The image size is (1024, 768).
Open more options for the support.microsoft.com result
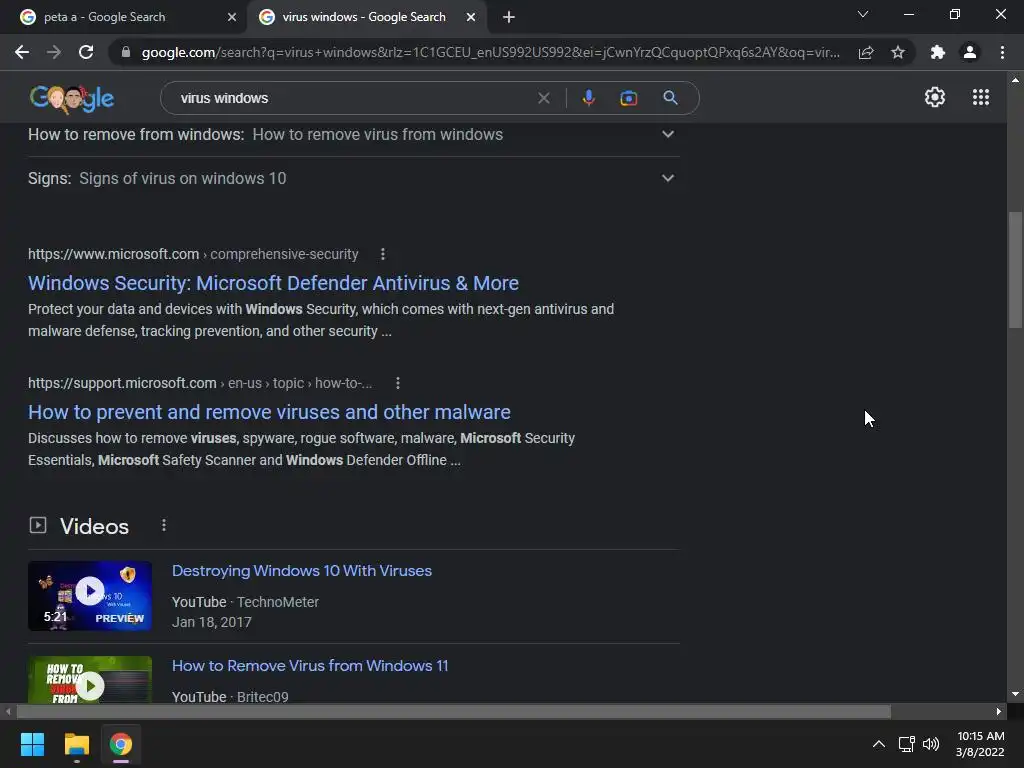[x=398, y=383]
